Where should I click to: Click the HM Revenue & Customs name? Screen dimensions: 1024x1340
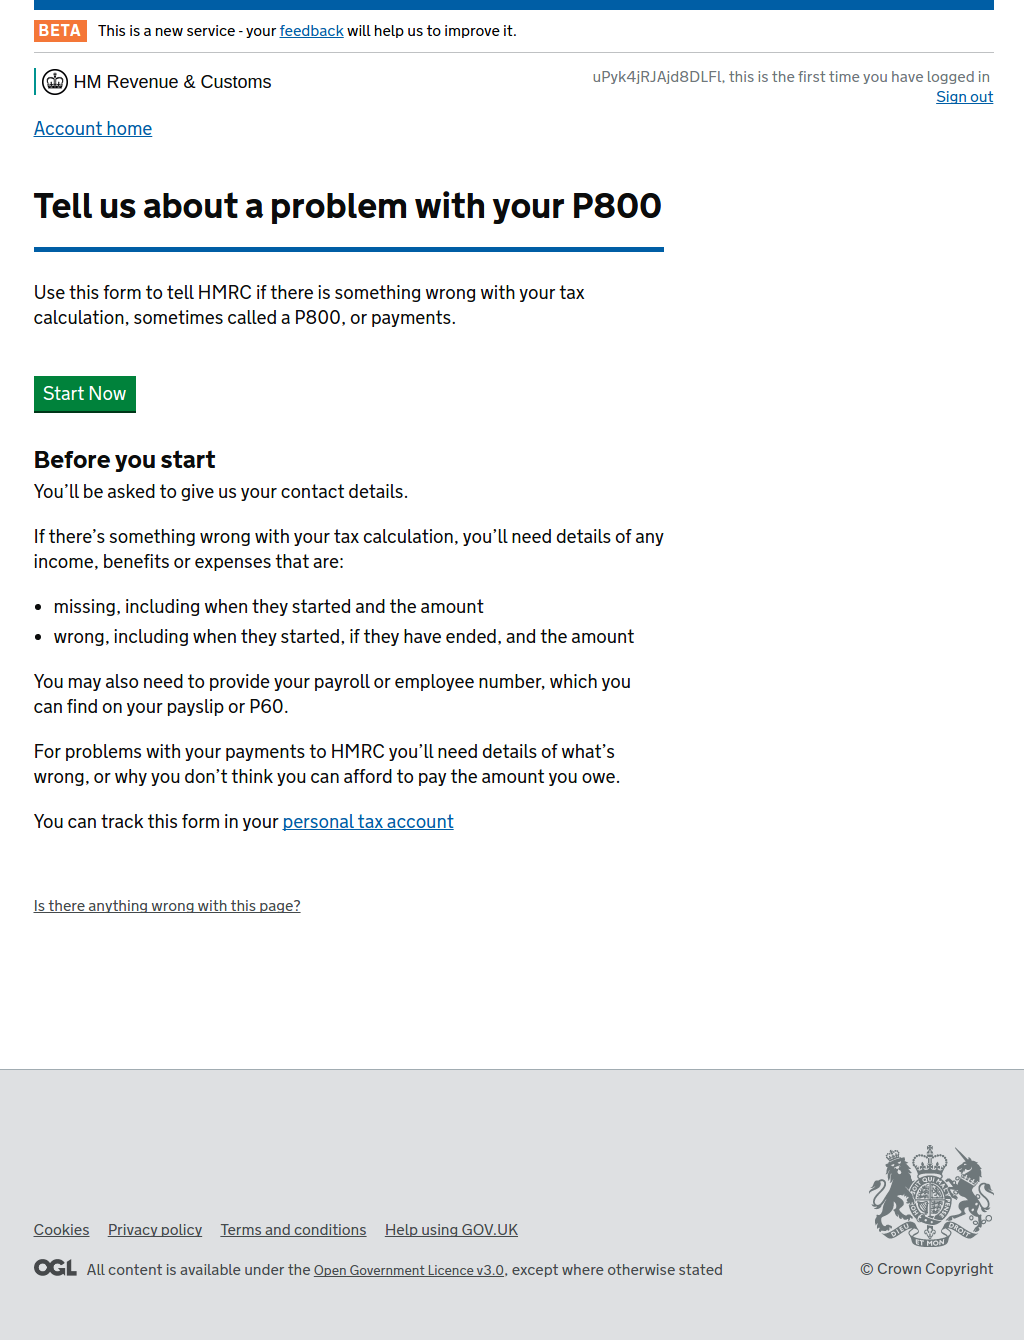click(172, 82)
